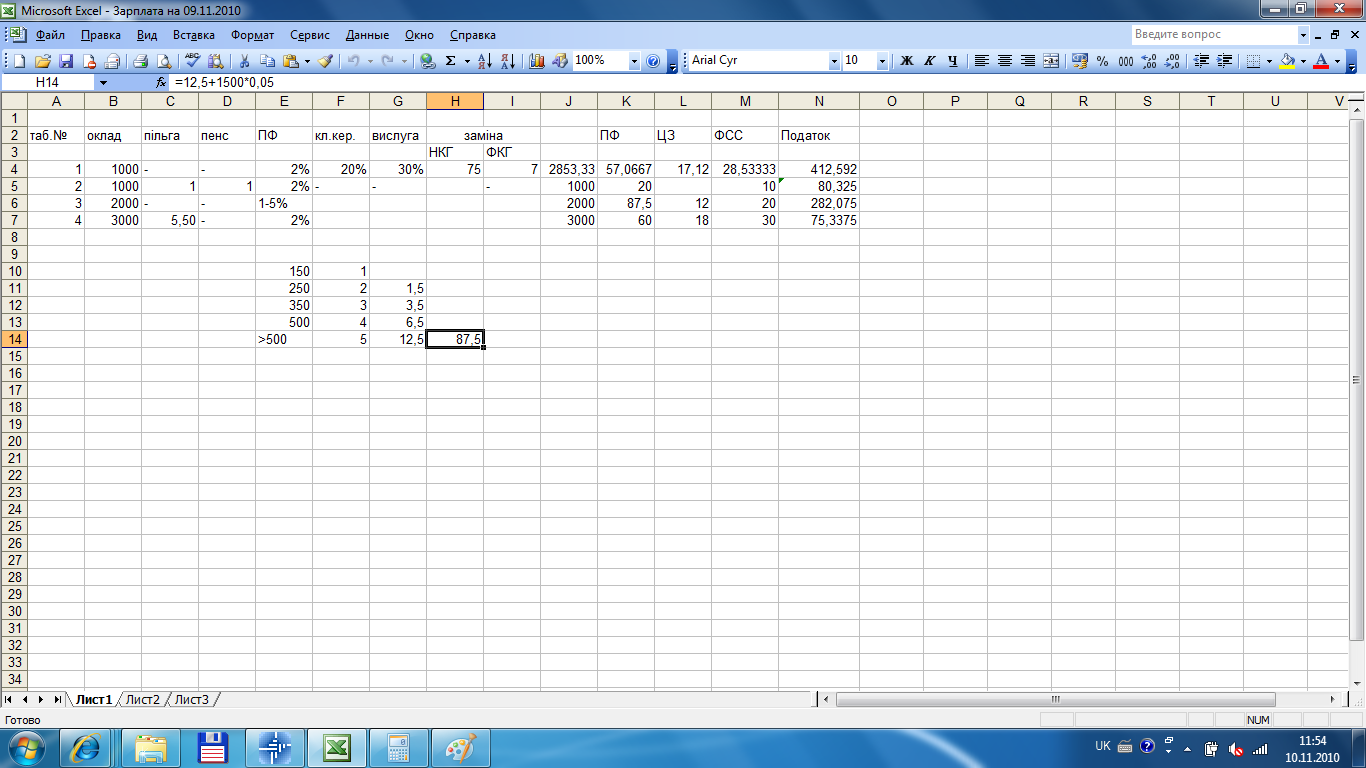The width and height of the screenshot is (1366, 768).
Task: Open the borders dropdown arrow
Action: tap(1269, 61)
